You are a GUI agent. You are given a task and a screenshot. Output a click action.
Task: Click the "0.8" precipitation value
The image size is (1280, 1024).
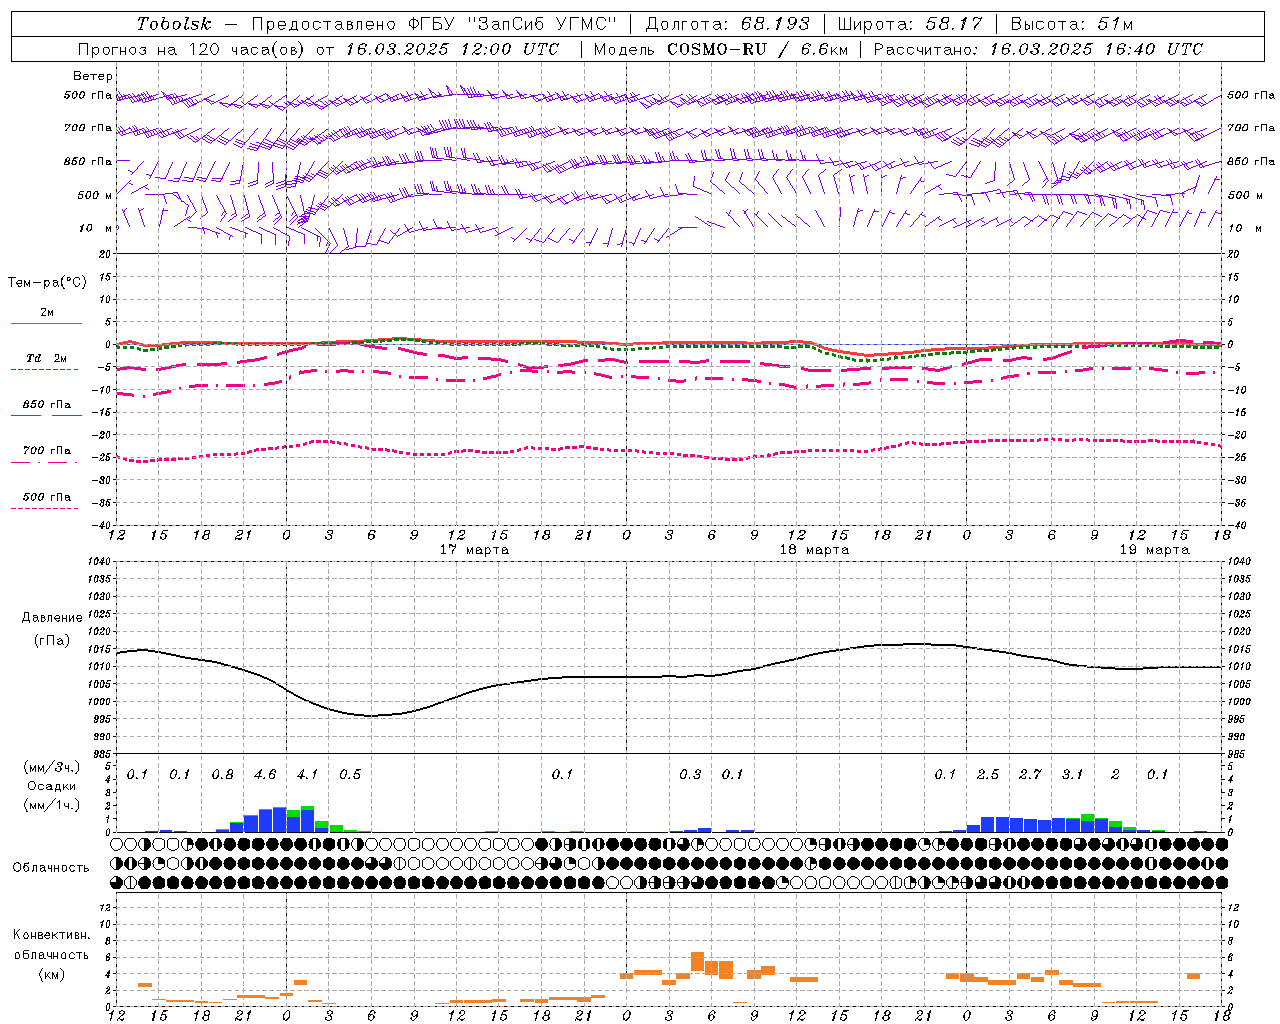click(x=222, y=774)
